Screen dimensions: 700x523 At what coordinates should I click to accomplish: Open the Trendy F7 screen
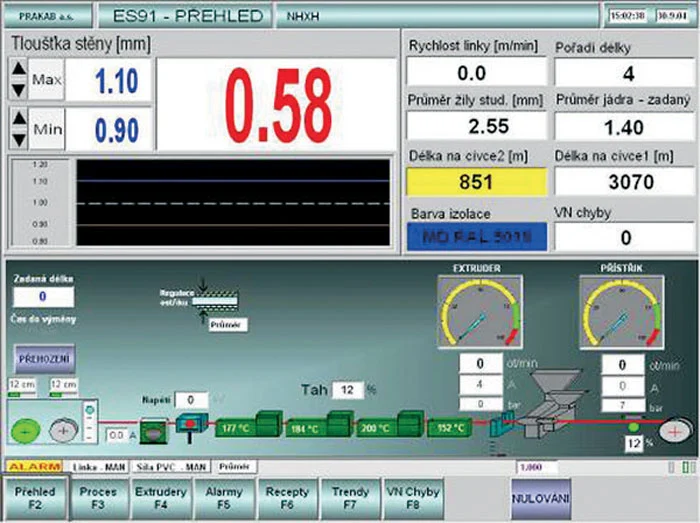click(x=350, y=498)
